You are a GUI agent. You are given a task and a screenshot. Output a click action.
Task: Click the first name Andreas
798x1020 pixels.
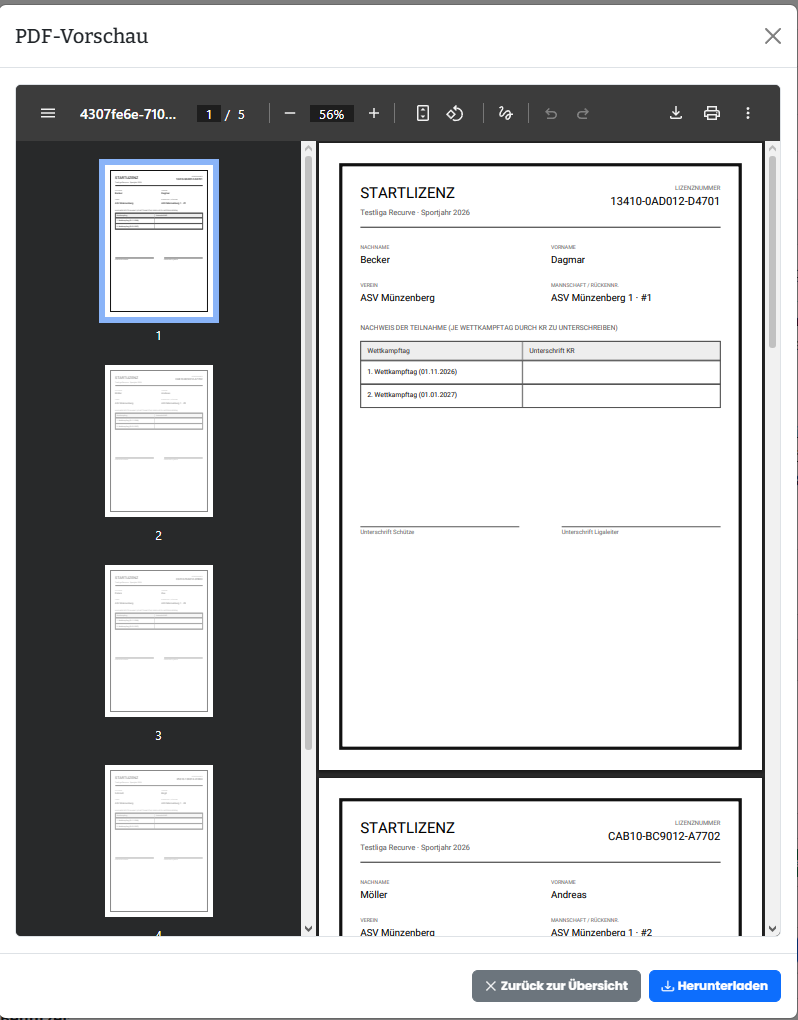click(x=568, y=894)
